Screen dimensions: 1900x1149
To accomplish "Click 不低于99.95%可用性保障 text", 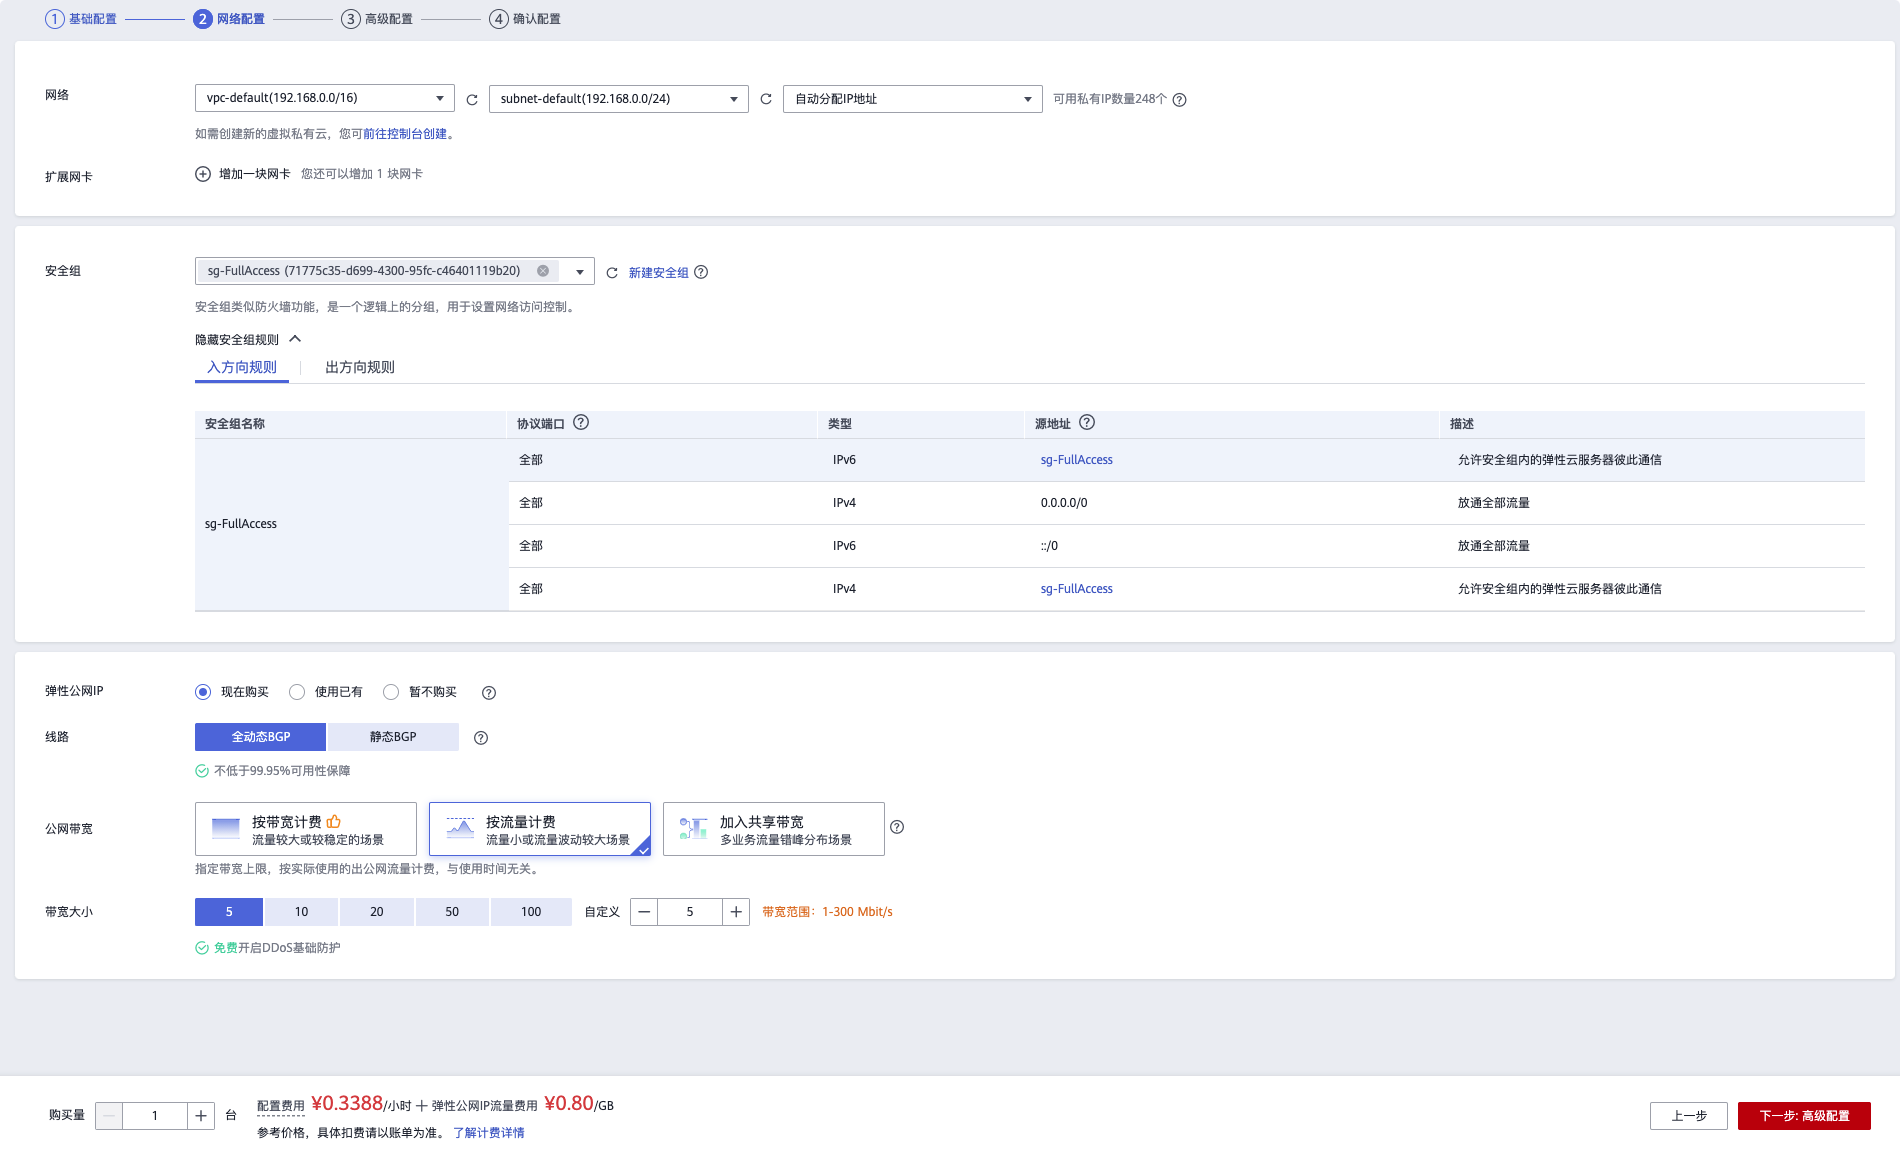I will coord(282,771).
